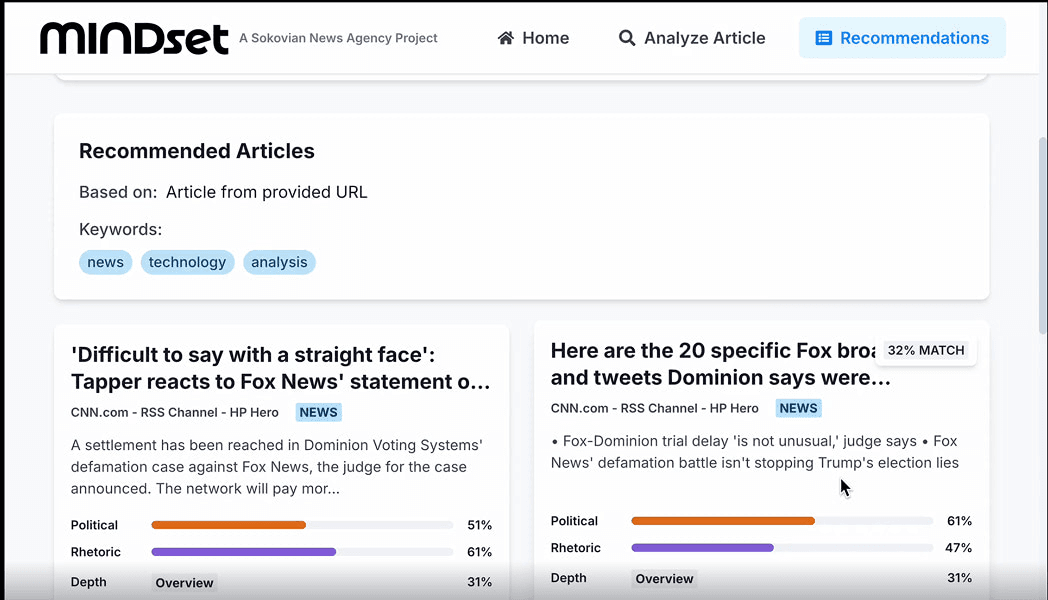The height and width of the screenshot is (600, 1048).
Task: Click the orange Political bar at 51%
Action: (x=228, y=525)
